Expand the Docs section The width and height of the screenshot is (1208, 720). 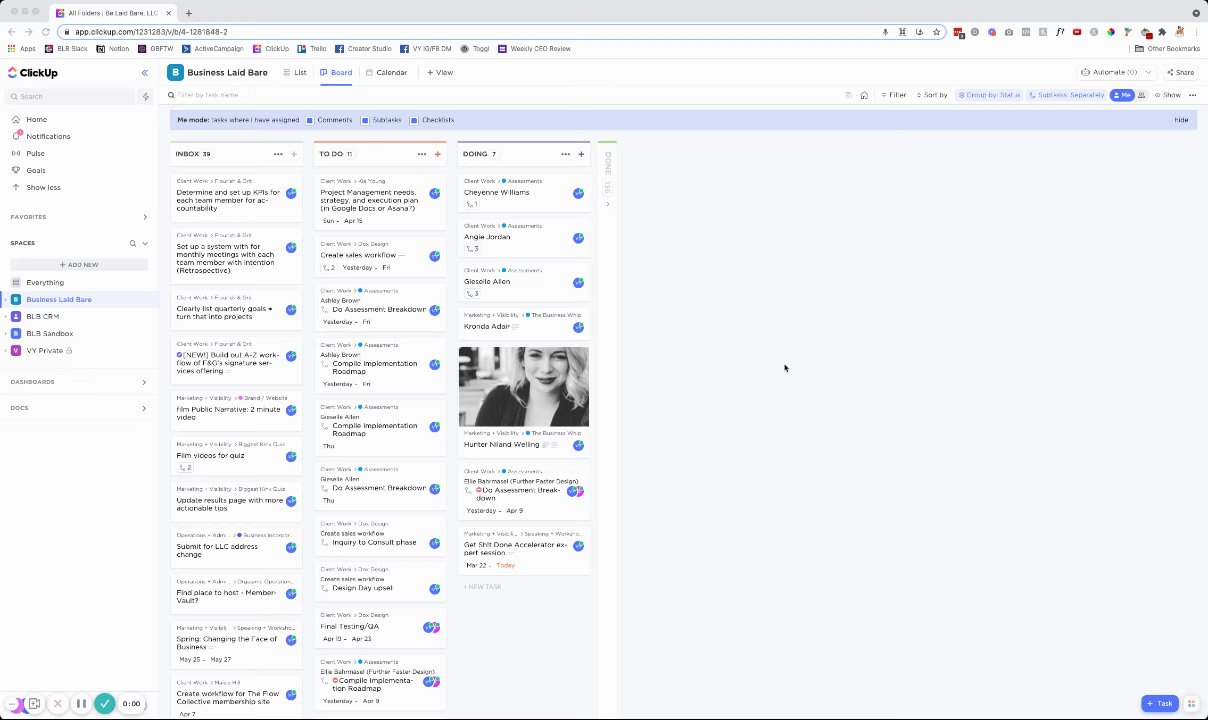(x=144, y=408)
